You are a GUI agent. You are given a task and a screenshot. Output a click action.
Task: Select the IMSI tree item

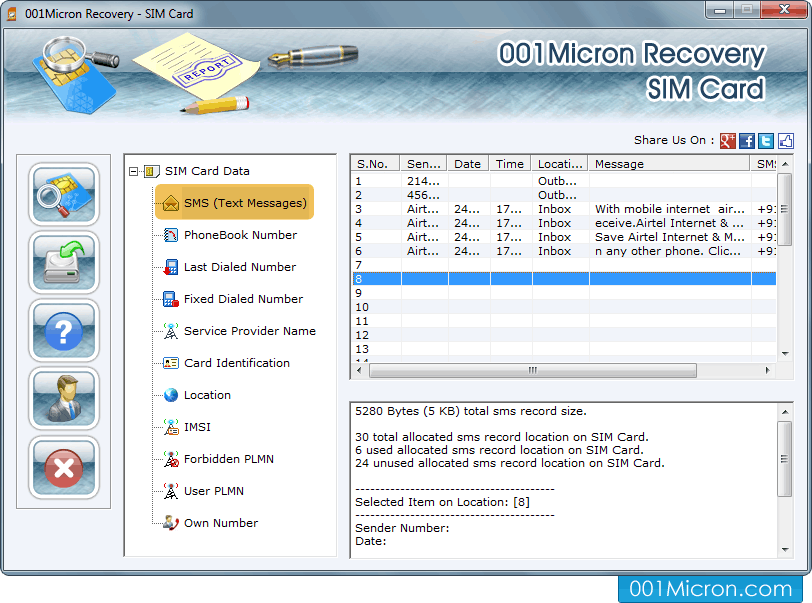[x=197, y=427]
